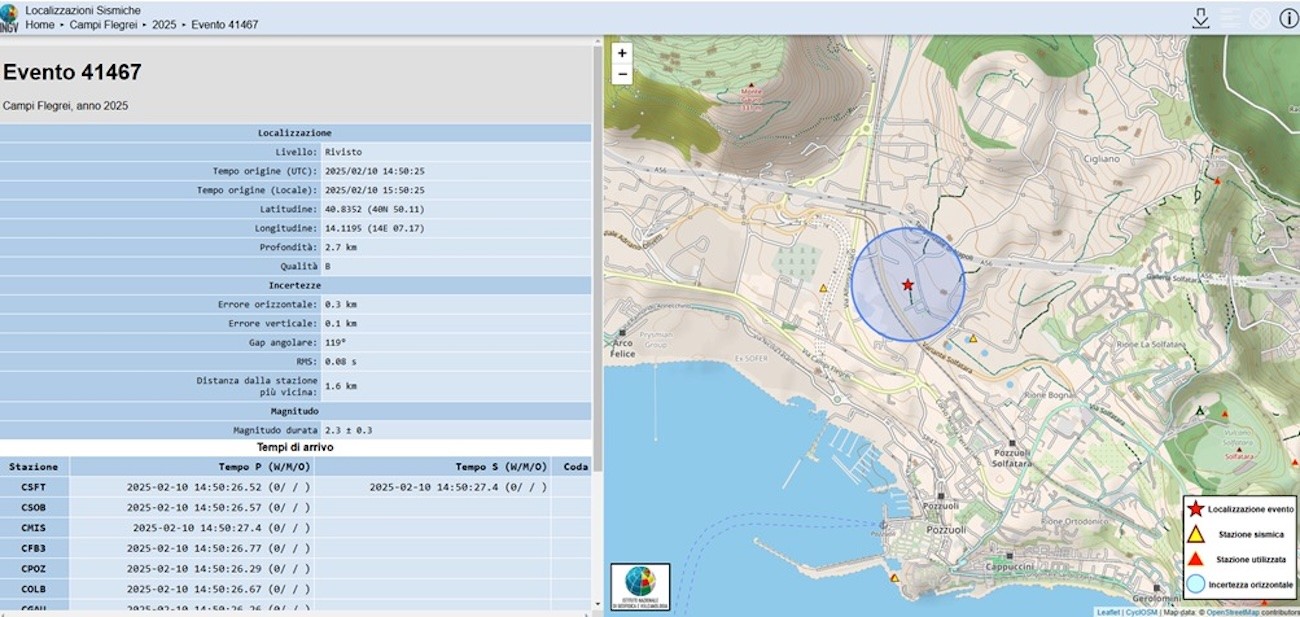Navigate to Campi Flegrei breadcrumb
The width and height of the screenshot is (1300, 617).
pos(105,25)
